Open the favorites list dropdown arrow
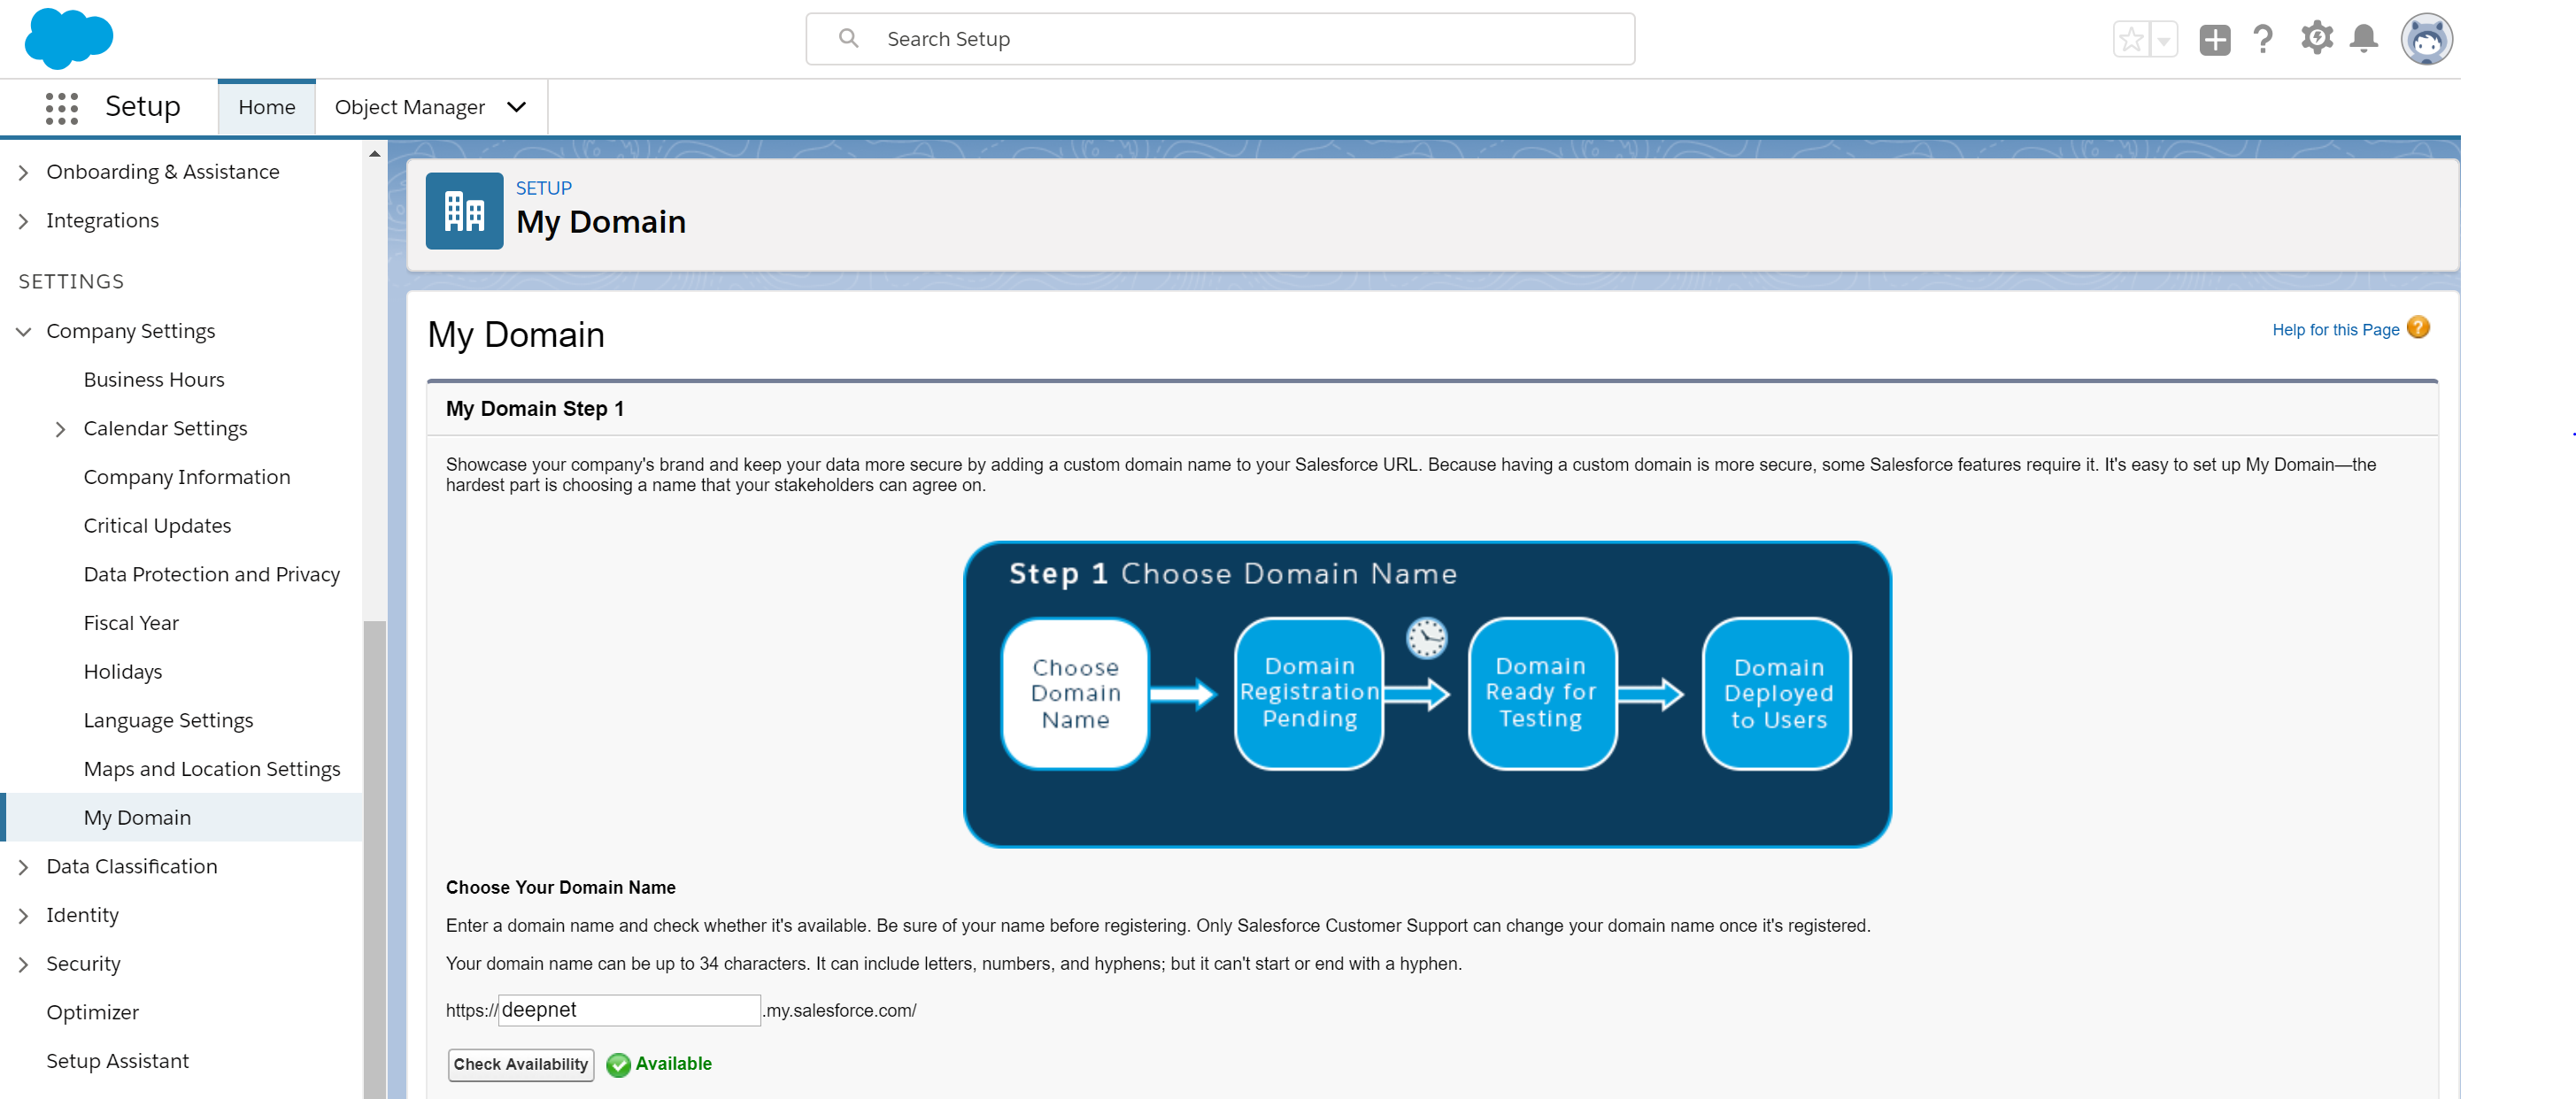Viewport: 2576px width, 1099px height. 2163,40
